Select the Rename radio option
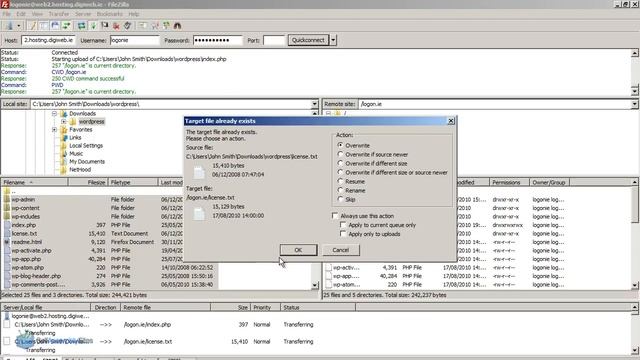 tap(340, 190)
